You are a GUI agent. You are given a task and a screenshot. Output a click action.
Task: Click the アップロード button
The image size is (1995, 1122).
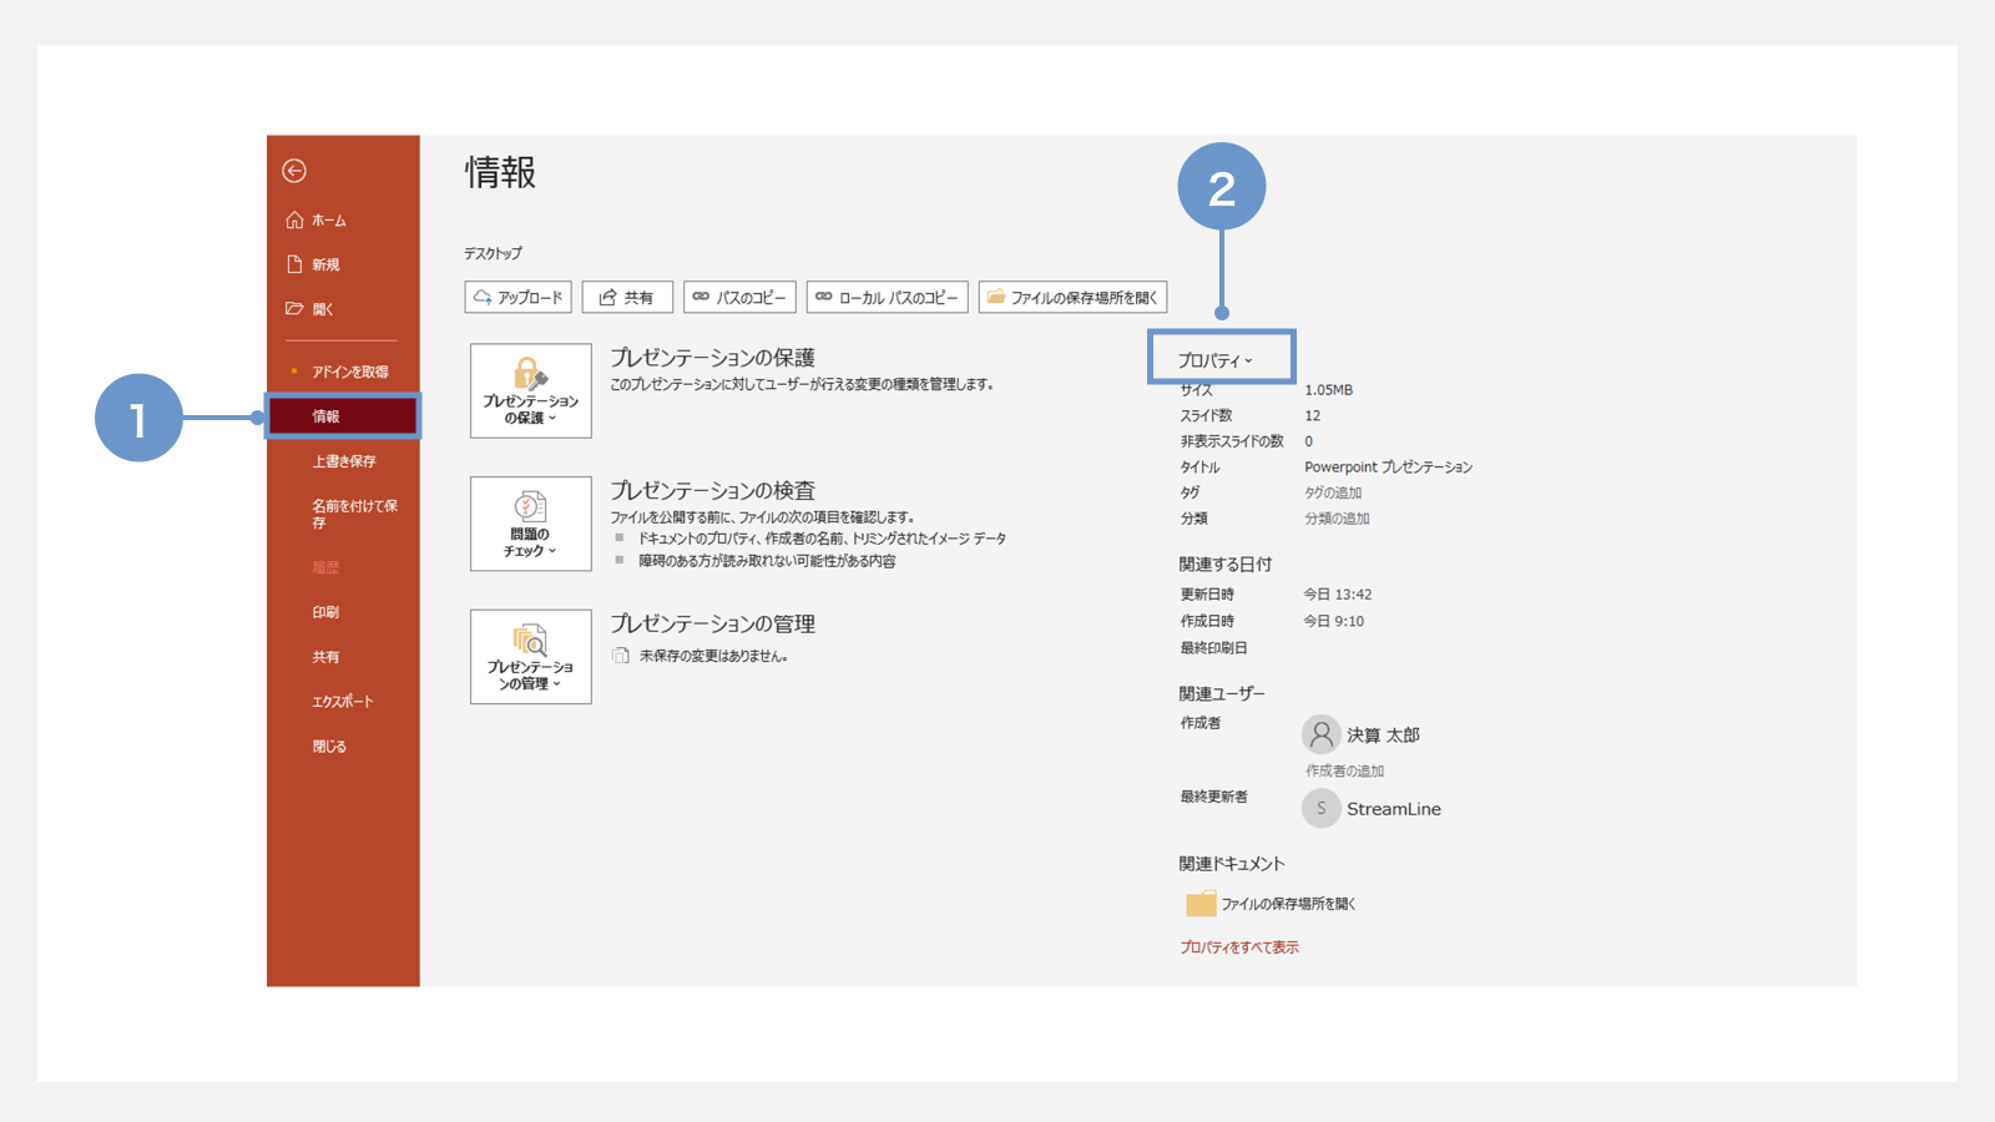[518, 297]
